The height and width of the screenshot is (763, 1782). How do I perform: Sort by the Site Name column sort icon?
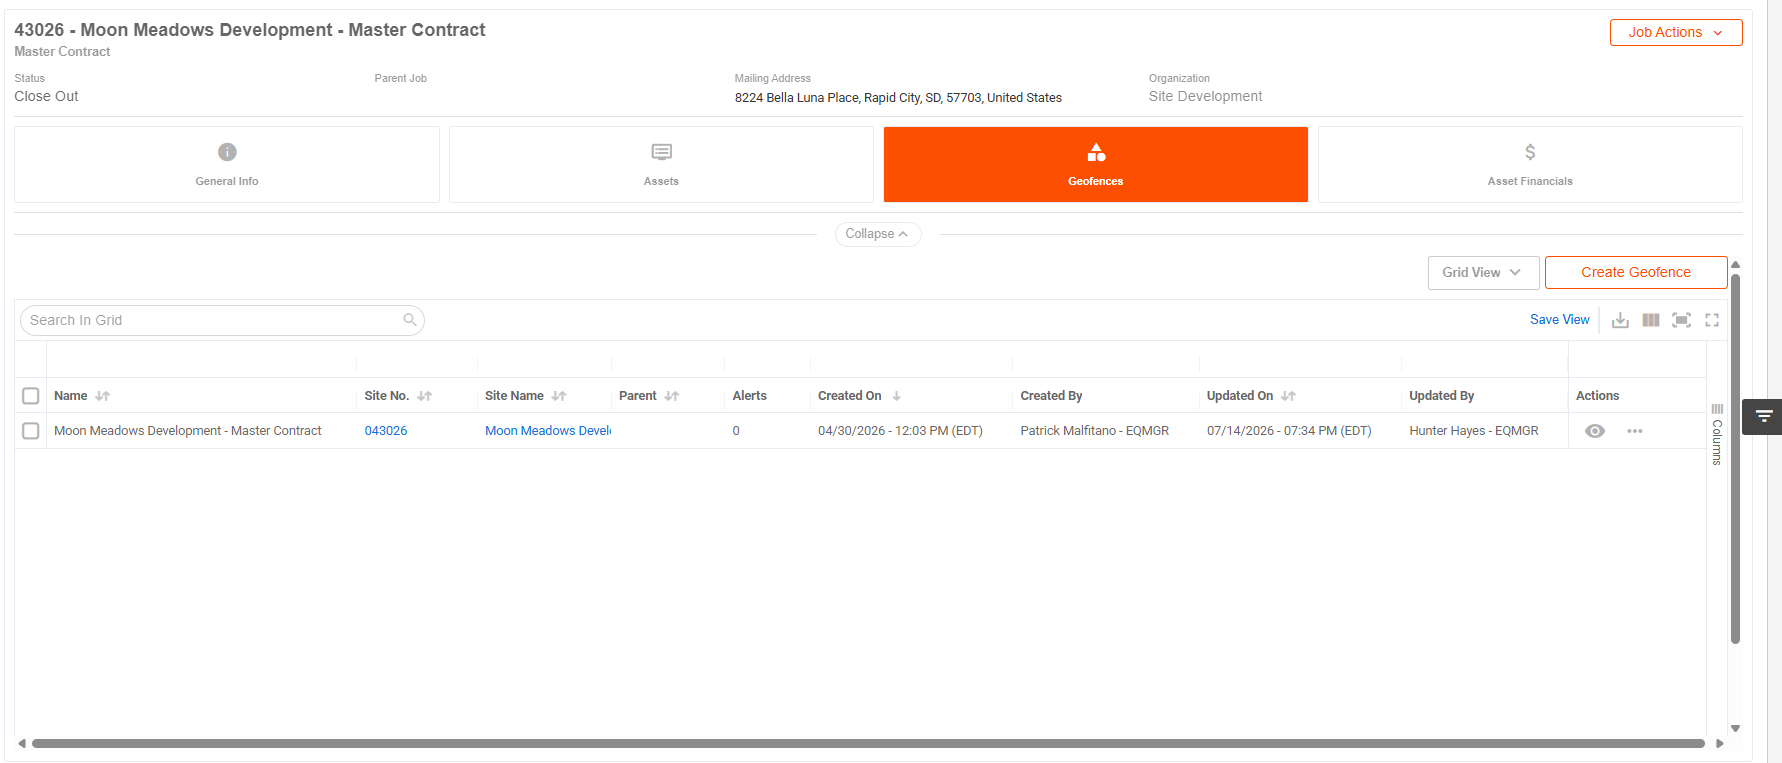click(559, 396)
